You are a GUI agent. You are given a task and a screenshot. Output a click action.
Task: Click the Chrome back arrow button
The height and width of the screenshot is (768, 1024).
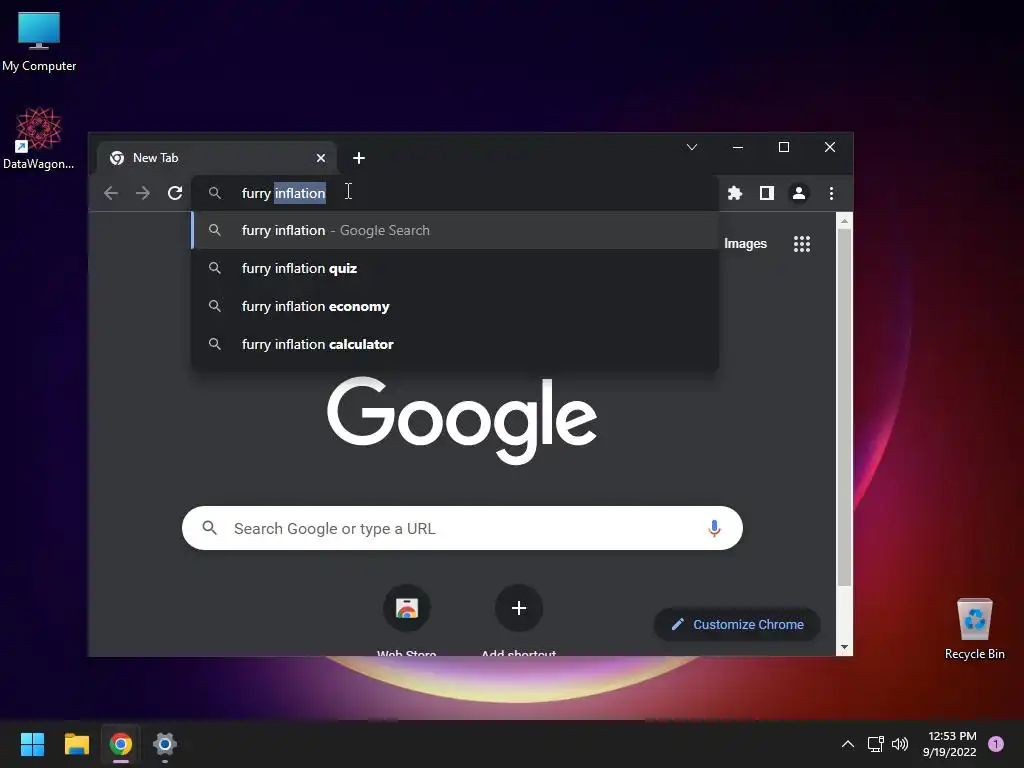point(111,193)
